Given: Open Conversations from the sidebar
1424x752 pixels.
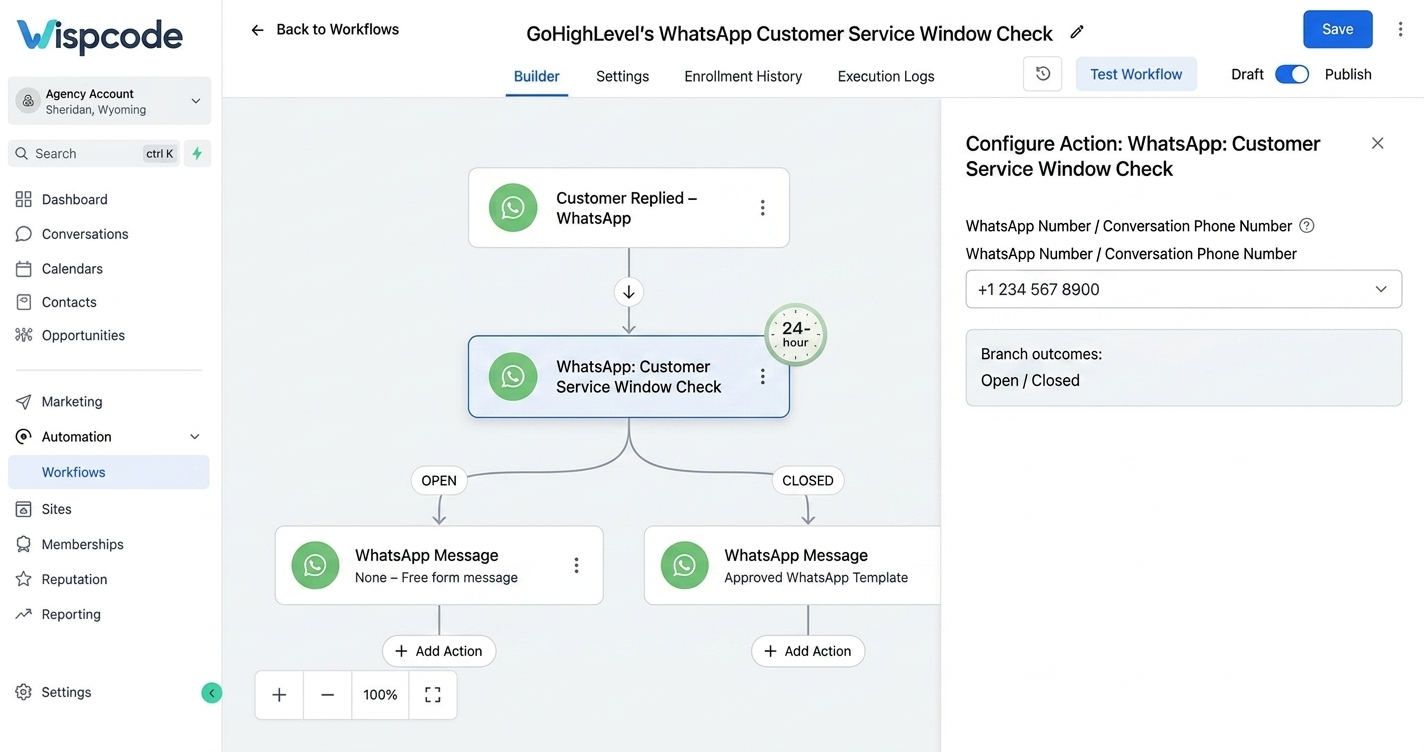Looking at the screenshot, I should [85, 234].
